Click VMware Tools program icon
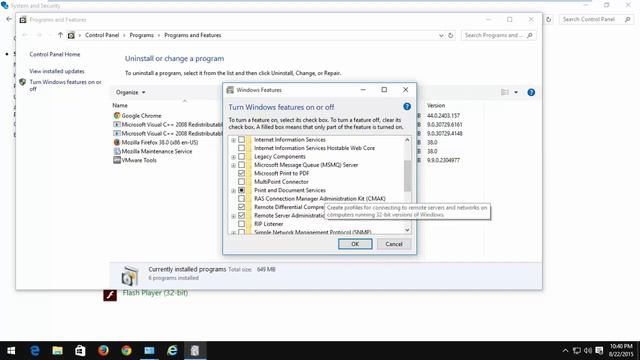The width and height of the screenshot is (640, 360). [x=117, y=160]
